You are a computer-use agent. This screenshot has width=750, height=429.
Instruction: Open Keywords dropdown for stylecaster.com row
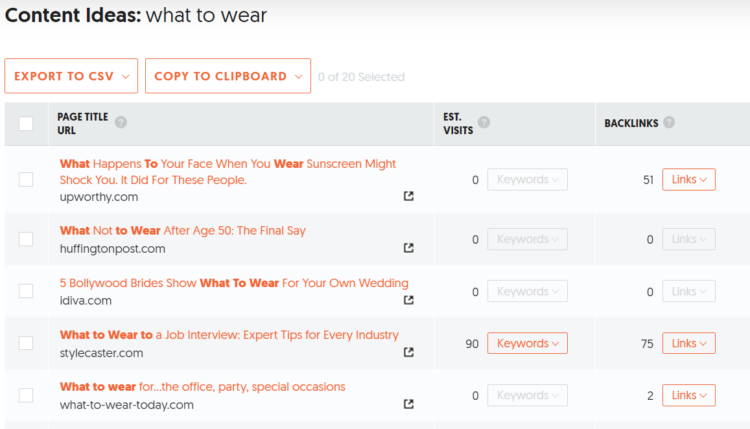click(x=527, y=344)
